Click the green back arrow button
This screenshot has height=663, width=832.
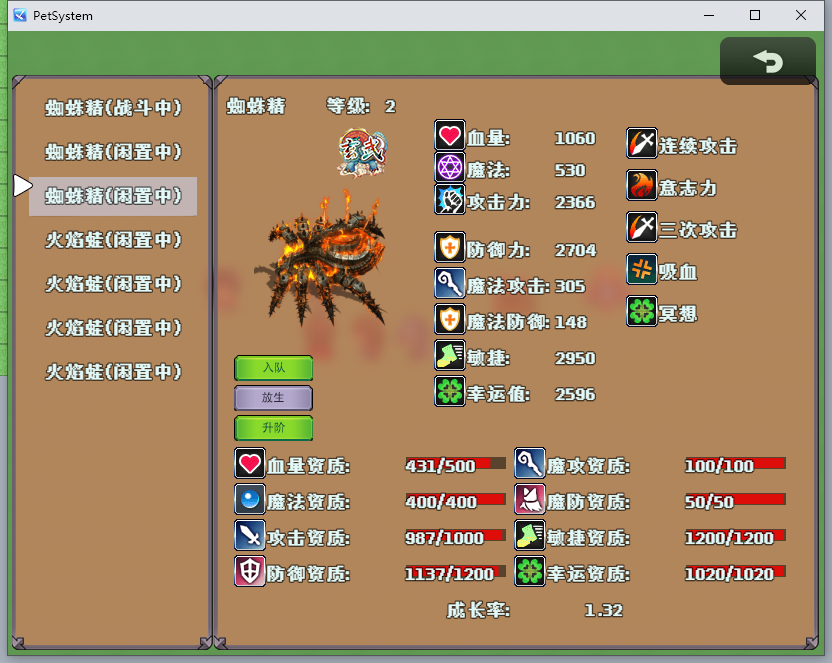[767, 60]
